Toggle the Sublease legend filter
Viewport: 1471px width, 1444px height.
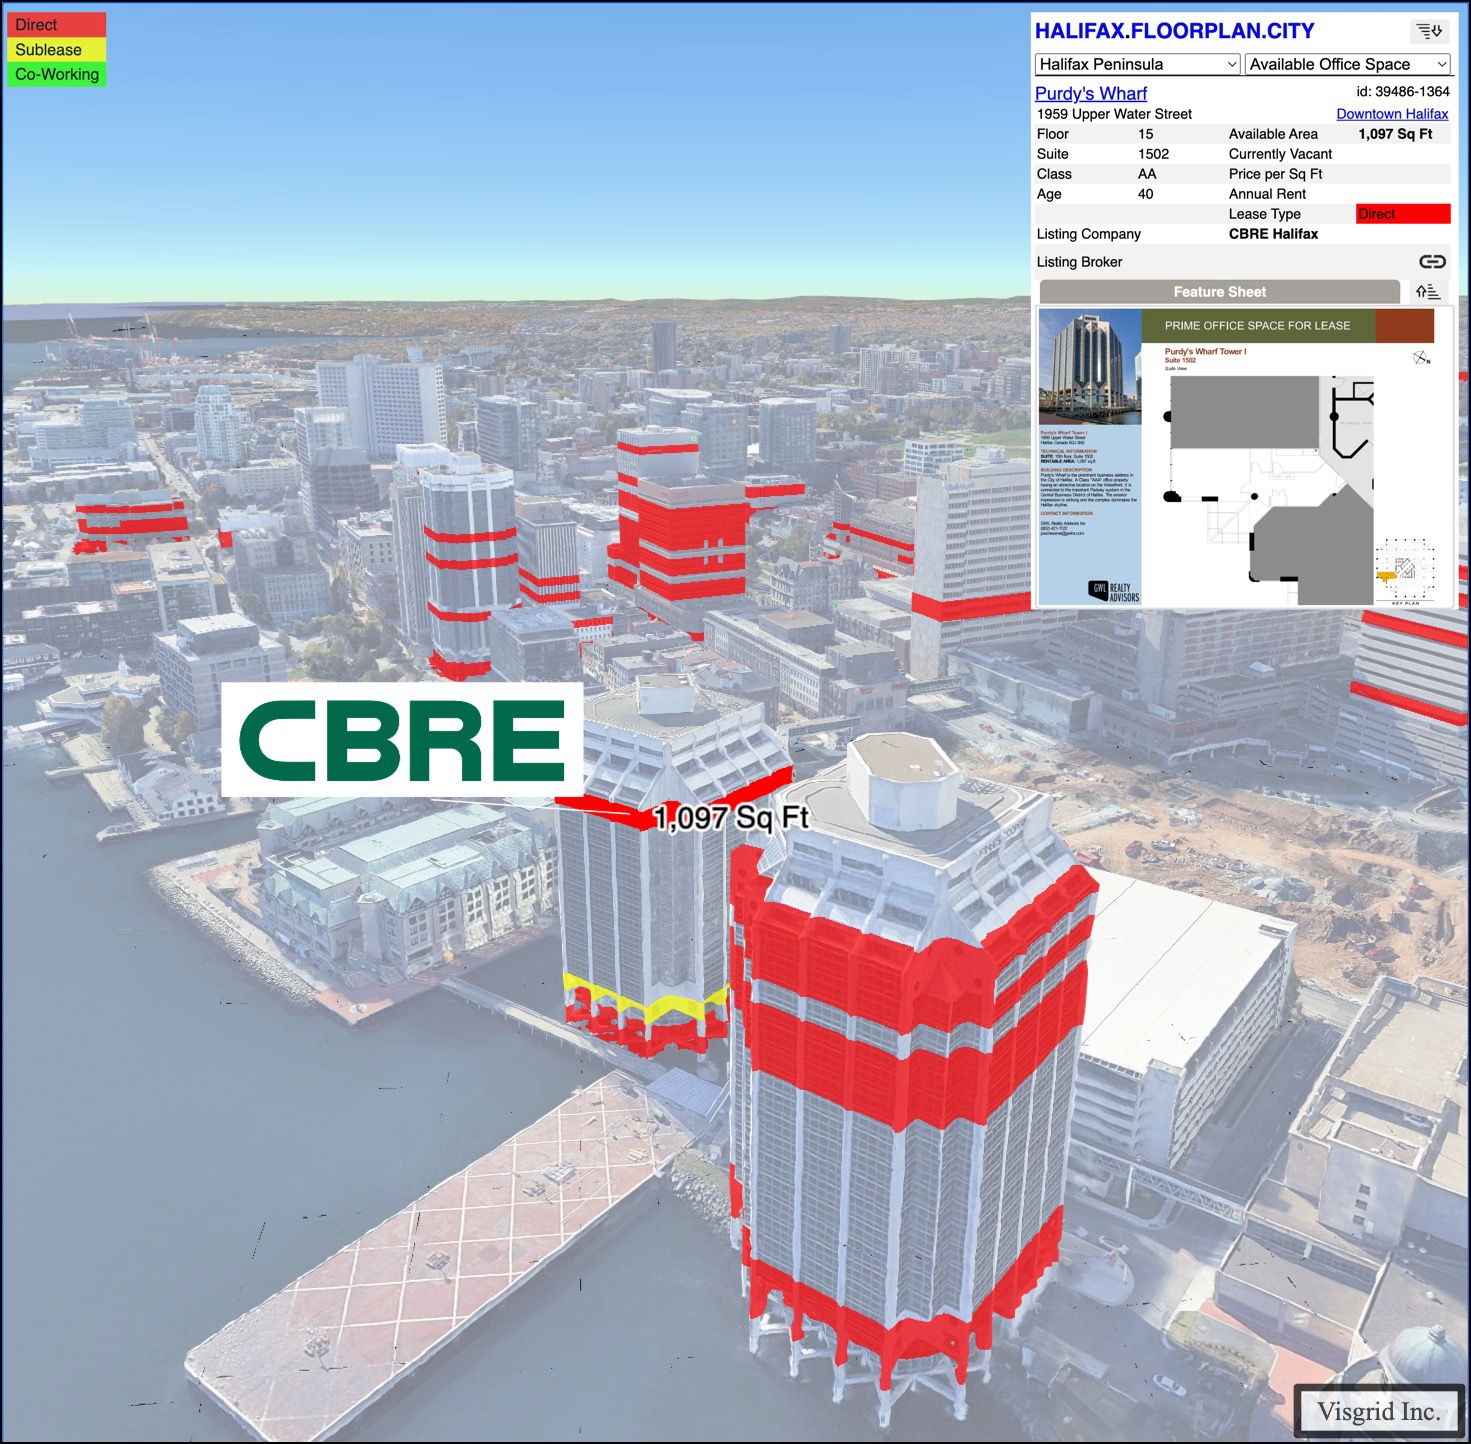(56, 50)
